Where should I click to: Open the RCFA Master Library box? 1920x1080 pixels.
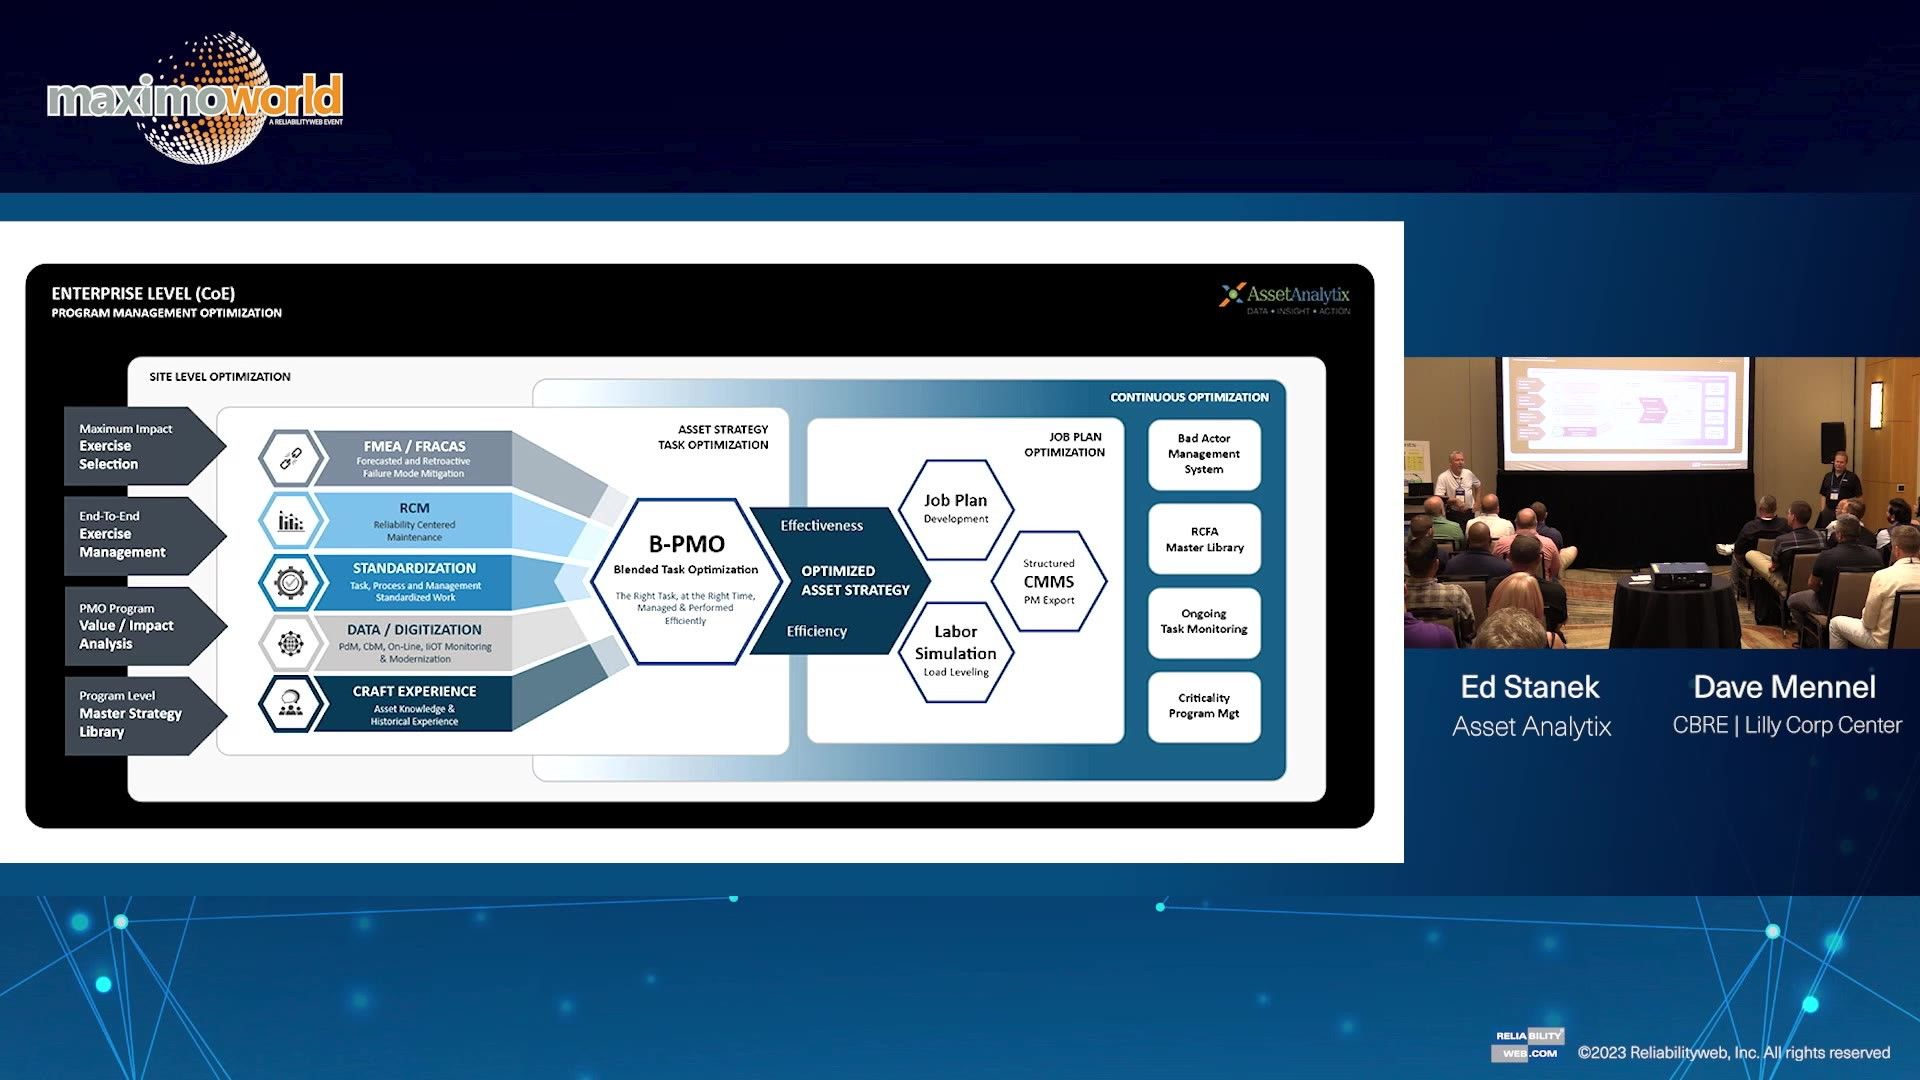(1204, 540)
